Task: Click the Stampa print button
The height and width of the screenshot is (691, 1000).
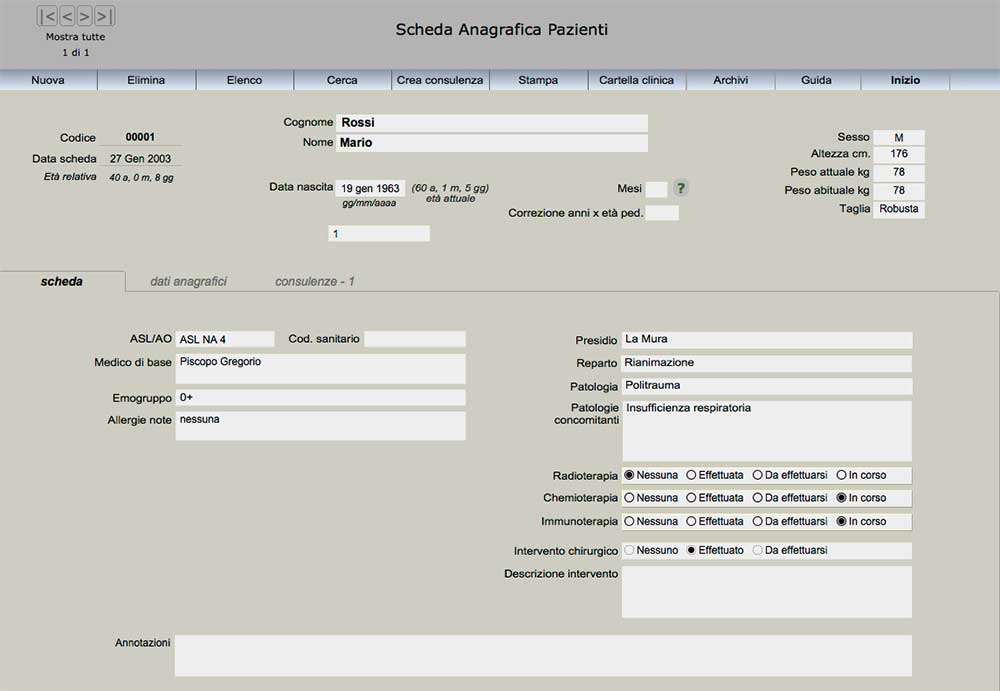Action: [538, 80]
